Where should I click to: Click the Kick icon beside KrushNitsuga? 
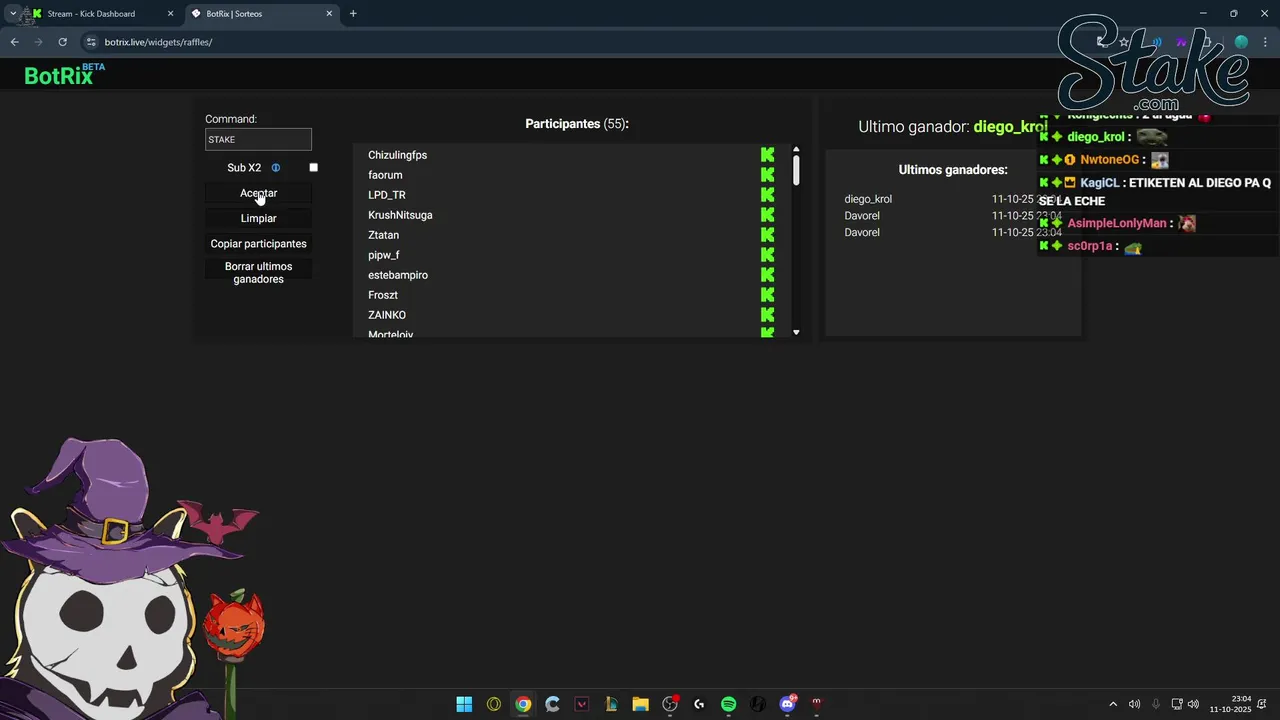(x=767, y=215)
